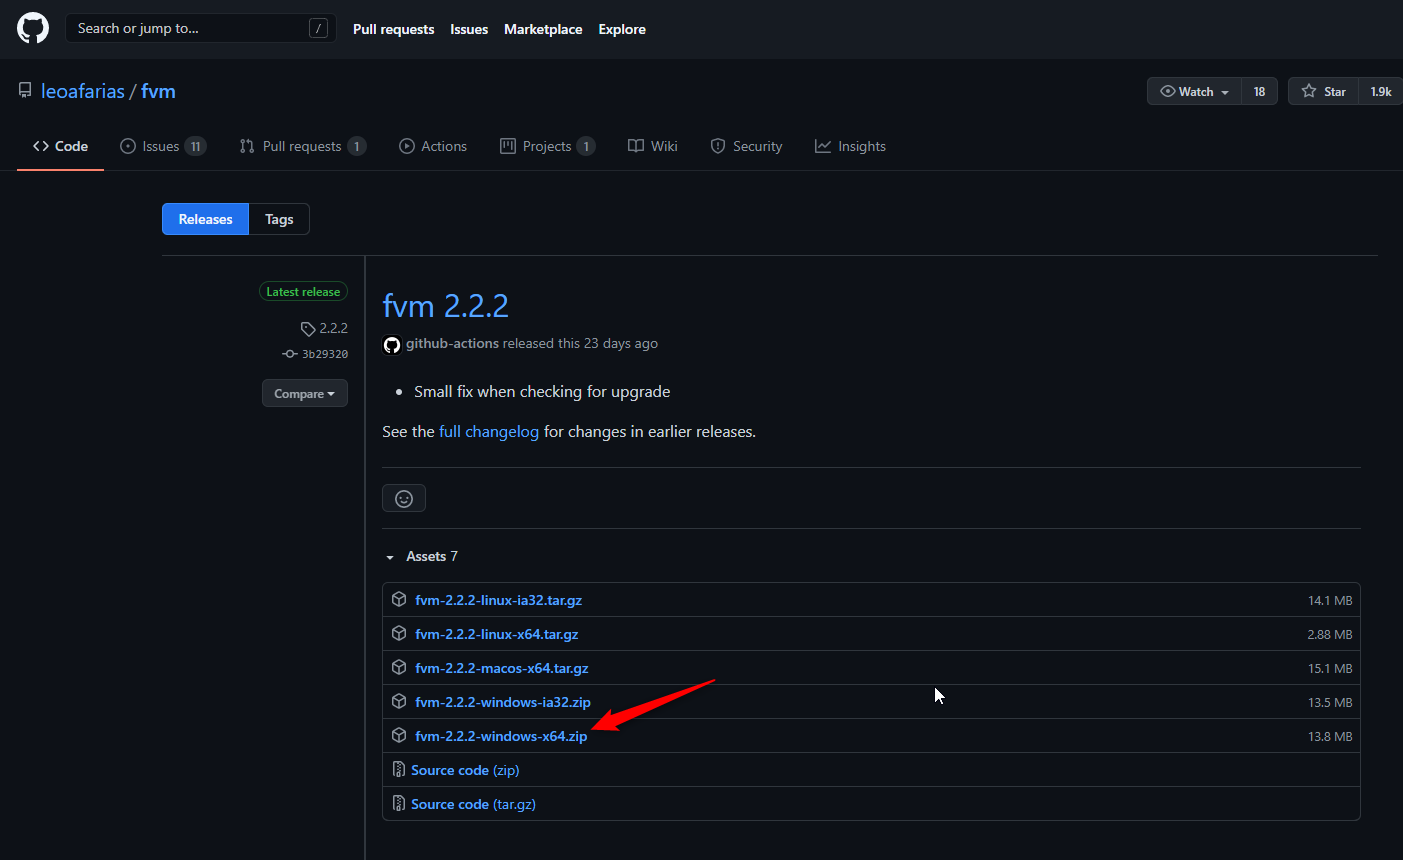This screenshot has width=1403, height=860.
Task: Click the github-actions avatar icon
Action: click(x=392, y=344)
